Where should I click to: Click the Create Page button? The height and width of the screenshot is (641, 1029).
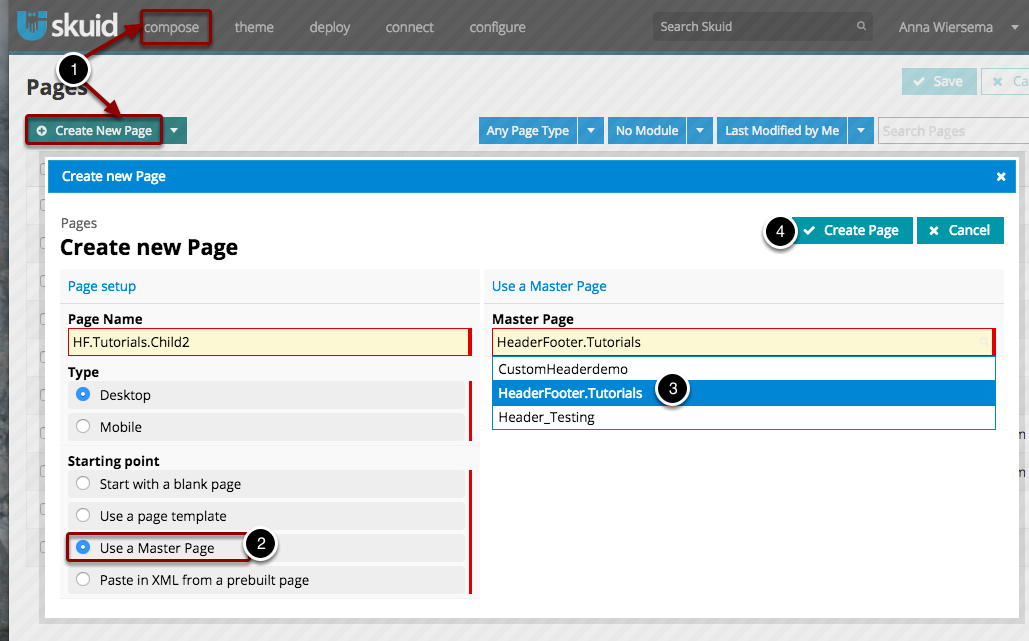pyautogui.click(x=852, y=230)
